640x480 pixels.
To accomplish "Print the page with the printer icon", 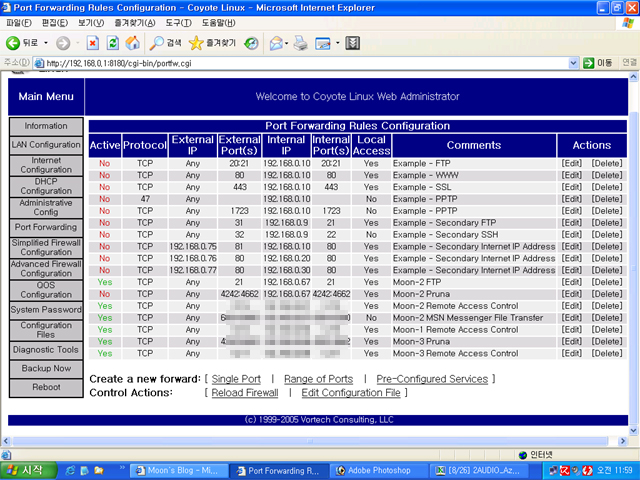I will pyautogui.click(x=301, y=43).
